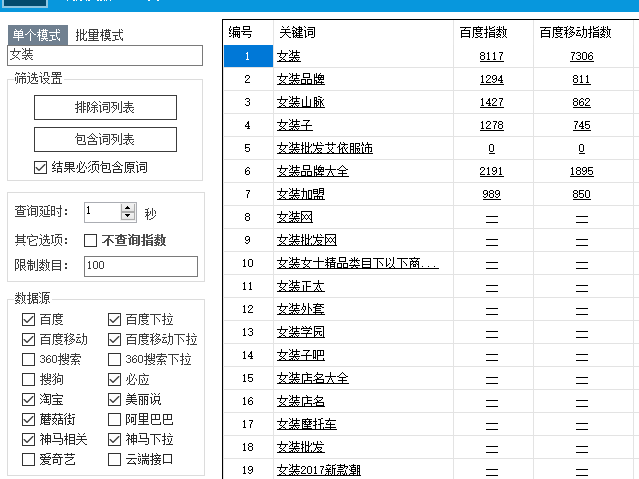
Task: Uncheck 百度下拉 data source
Action: (x=115, y=319)
